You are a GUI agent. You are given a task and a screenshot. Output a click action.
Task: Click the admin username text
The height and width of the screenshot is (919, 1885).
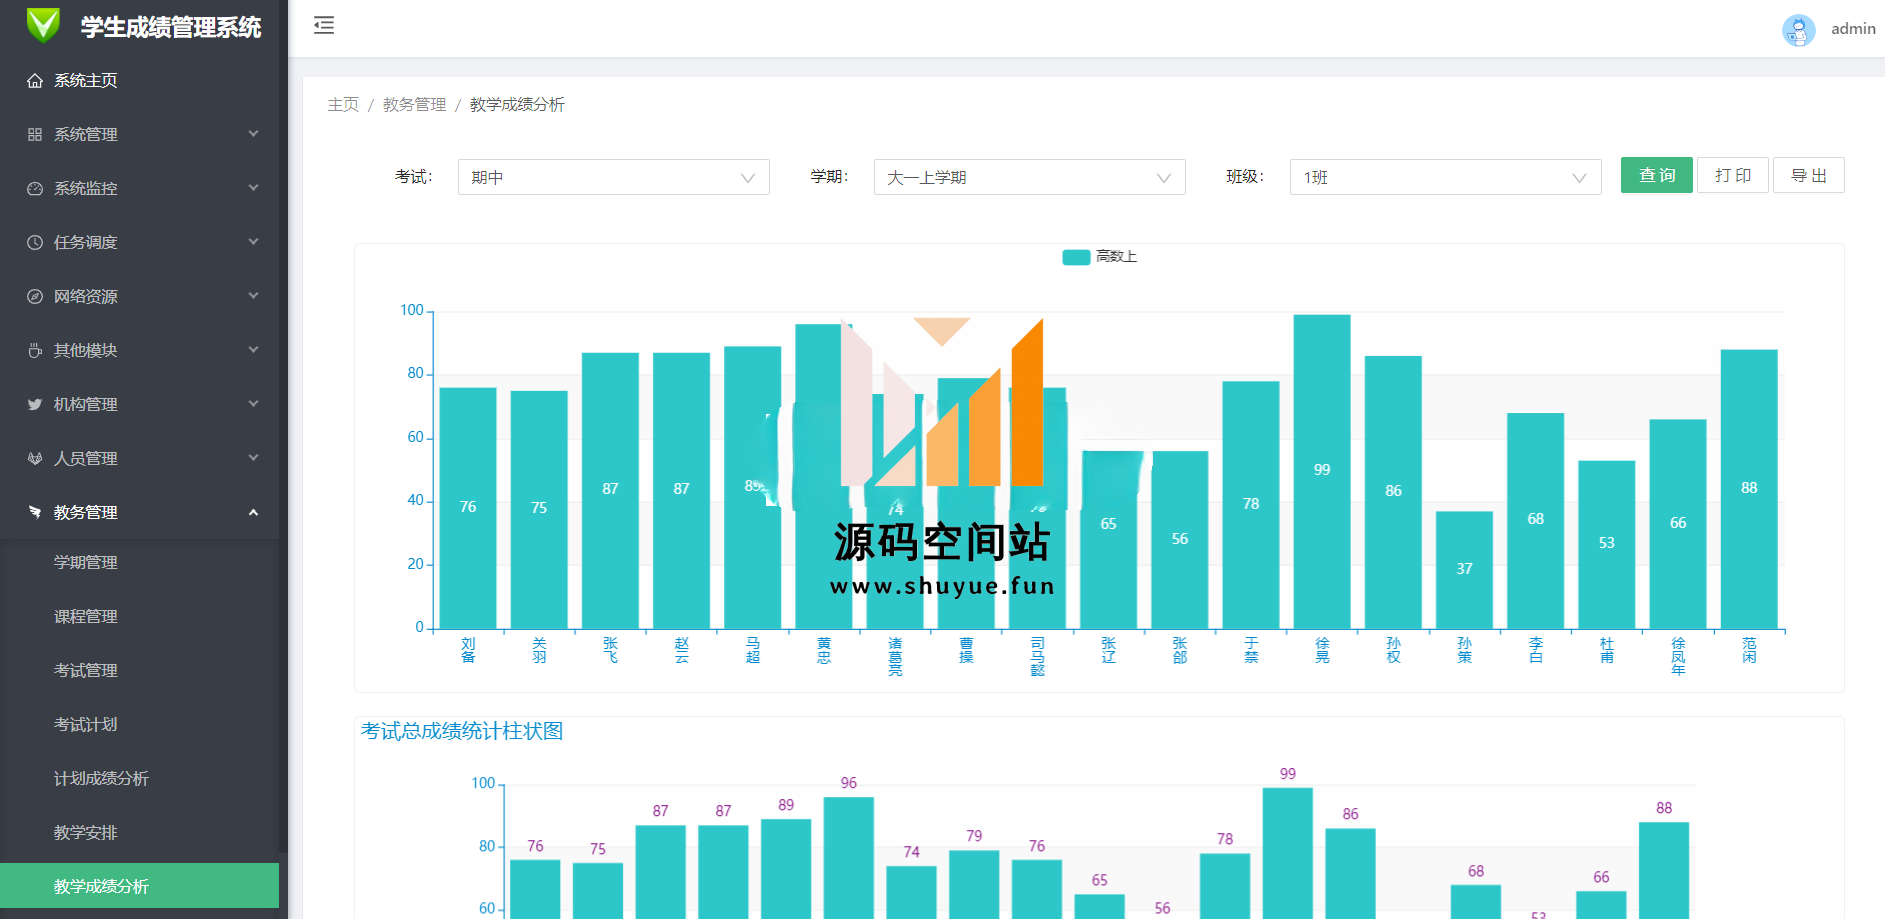pos(1853,29)
